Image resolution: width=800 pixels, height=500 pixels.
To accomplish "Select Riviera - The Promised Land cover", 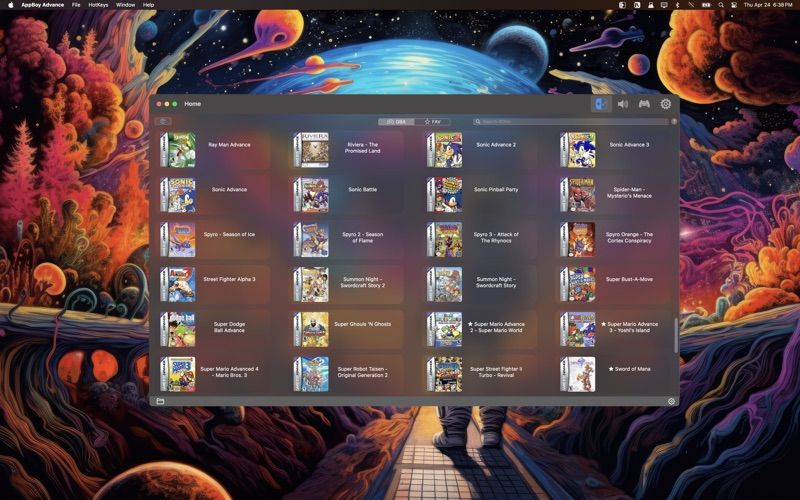I will [x=311, y=150].
